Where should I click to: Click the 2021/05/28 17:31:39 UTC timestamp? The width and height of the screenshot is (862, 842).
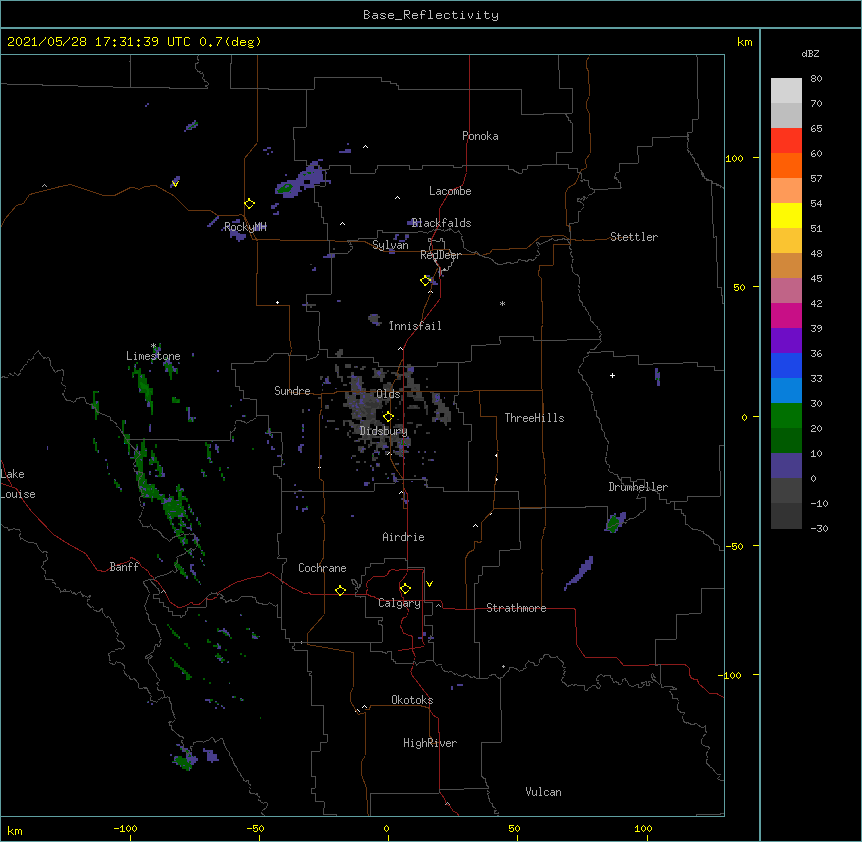tap(99, 42)
